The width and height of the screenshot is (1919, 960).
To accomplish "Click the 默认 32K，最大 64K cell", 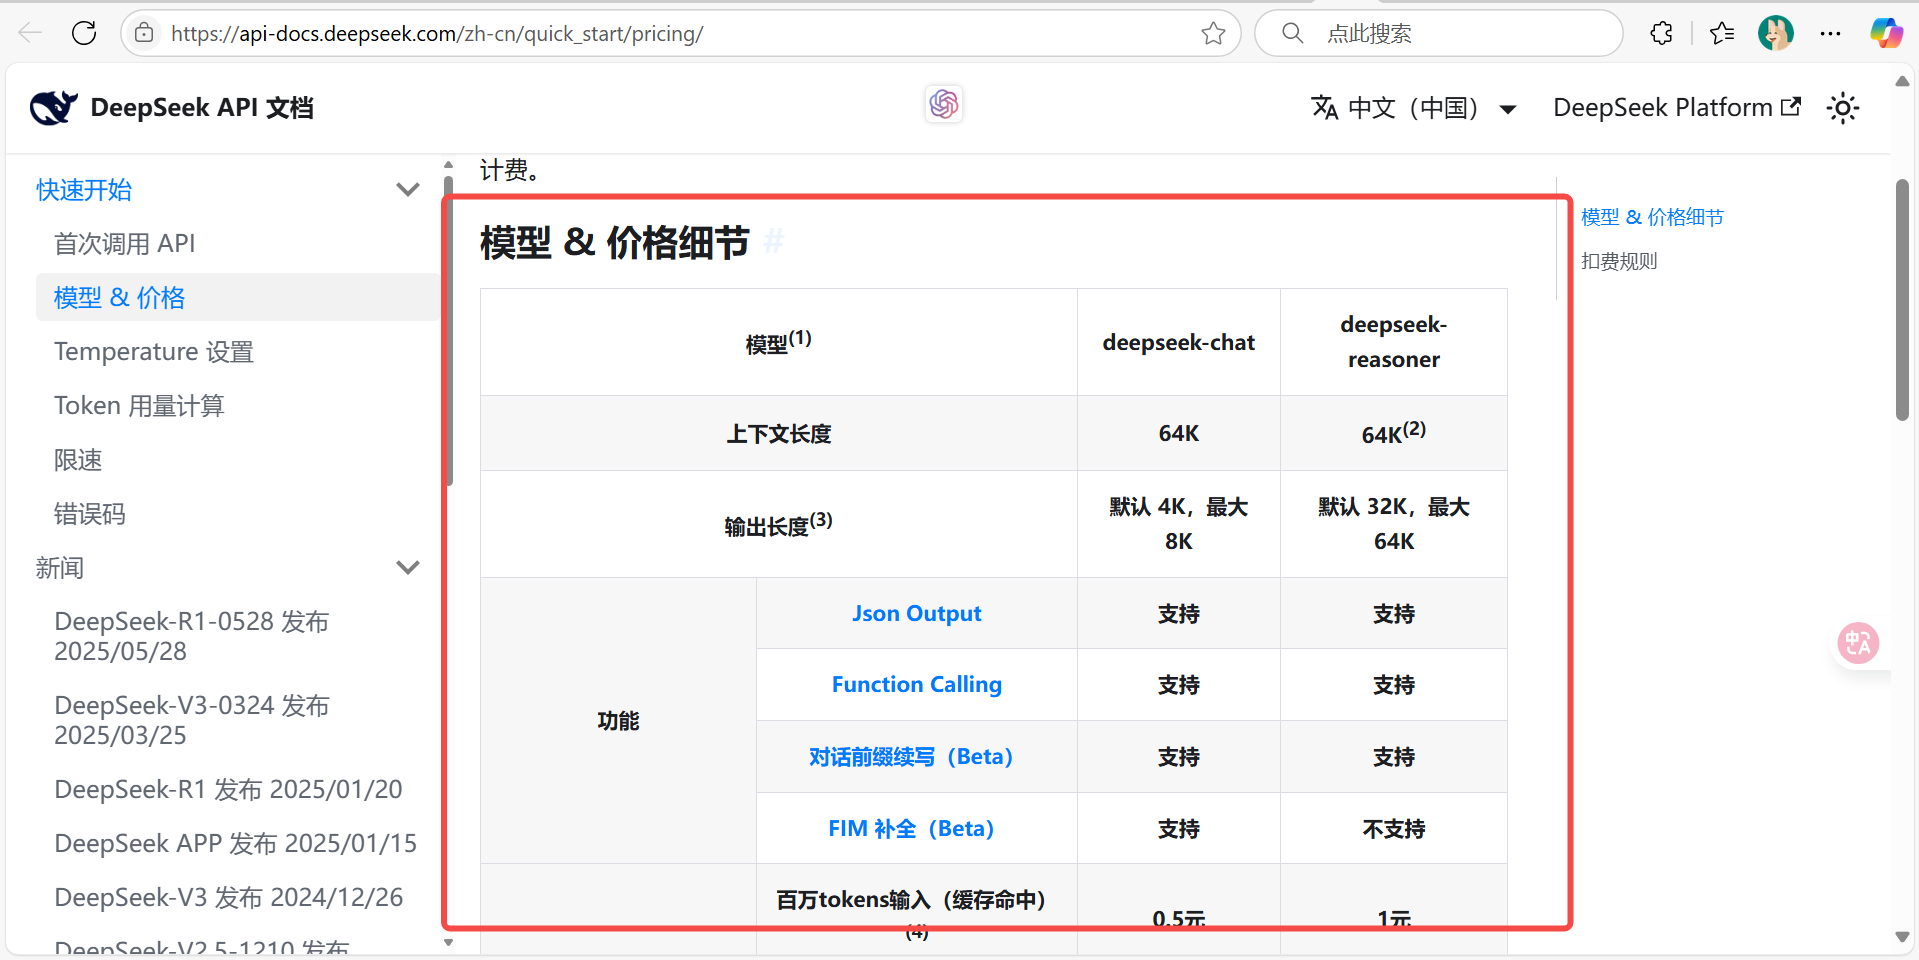I will [1393, 524].
